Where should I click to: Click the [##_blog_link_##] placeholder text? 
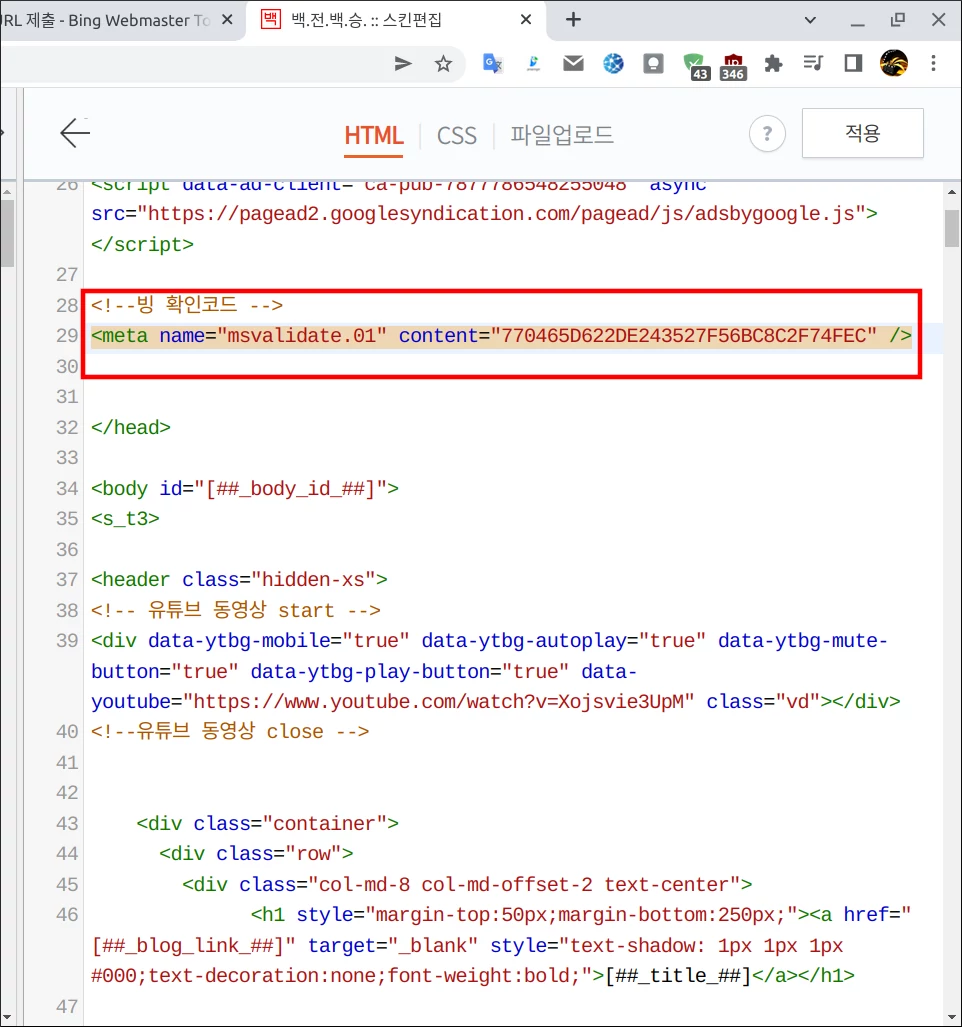click(x=188, y=945)
